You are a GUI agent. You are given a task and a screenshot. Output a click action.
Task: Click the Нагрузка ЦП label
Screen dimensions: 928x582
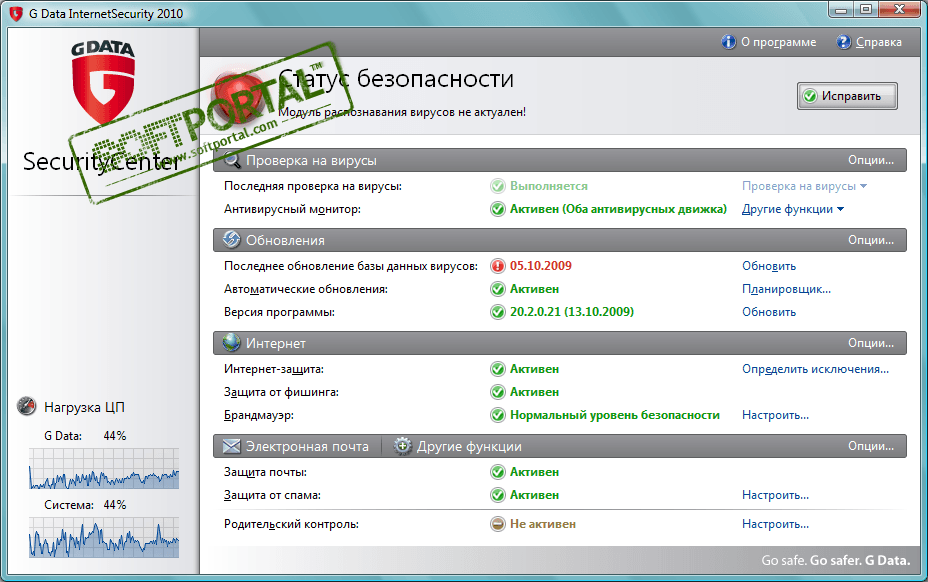[84, 407]
